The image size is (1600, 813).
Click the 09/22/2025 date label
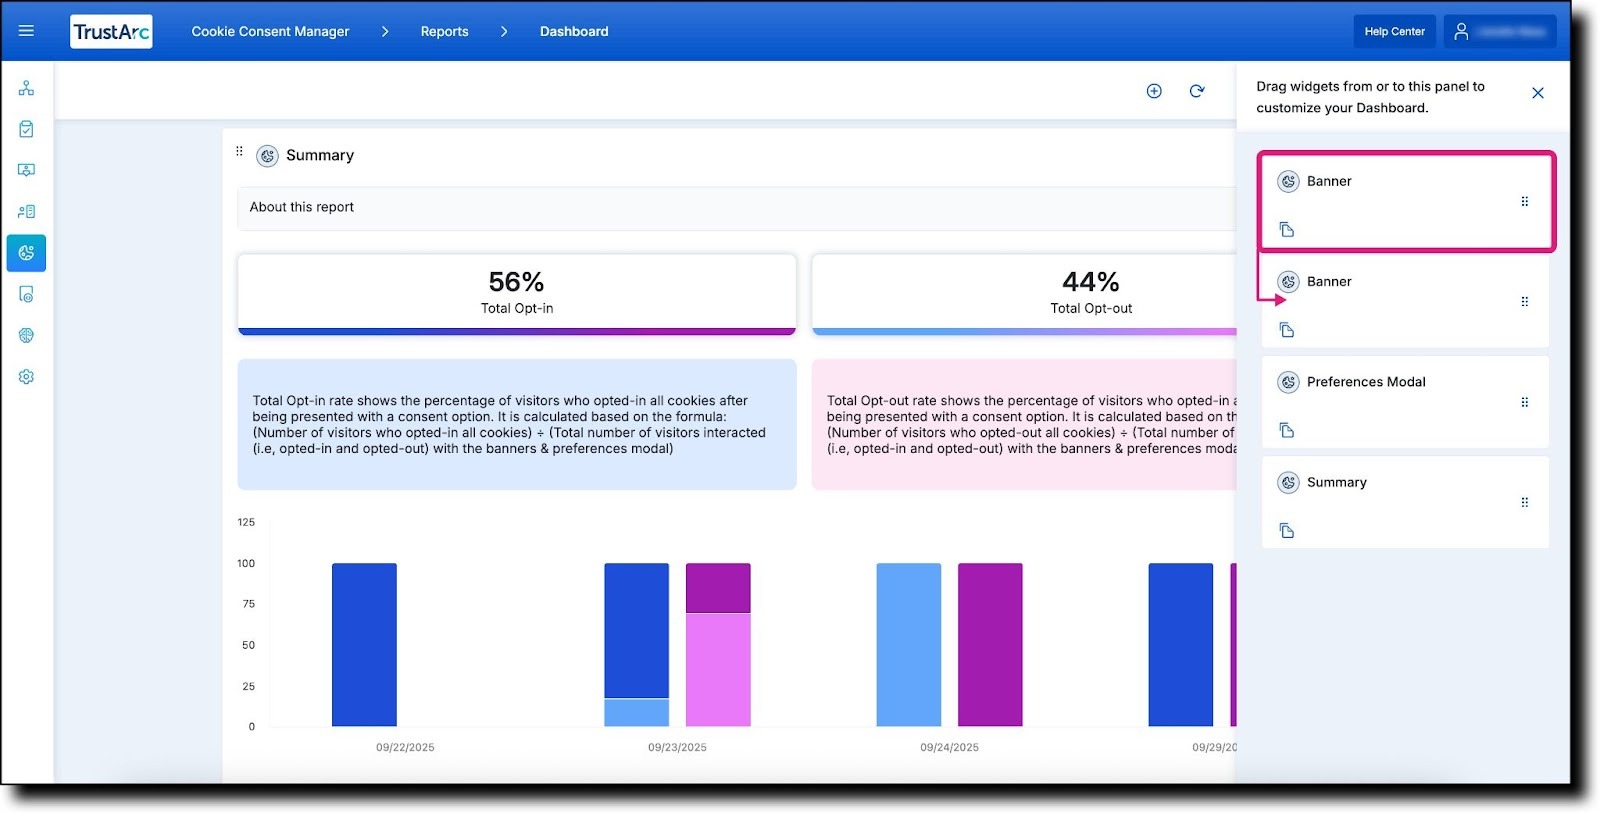point(405,748)
